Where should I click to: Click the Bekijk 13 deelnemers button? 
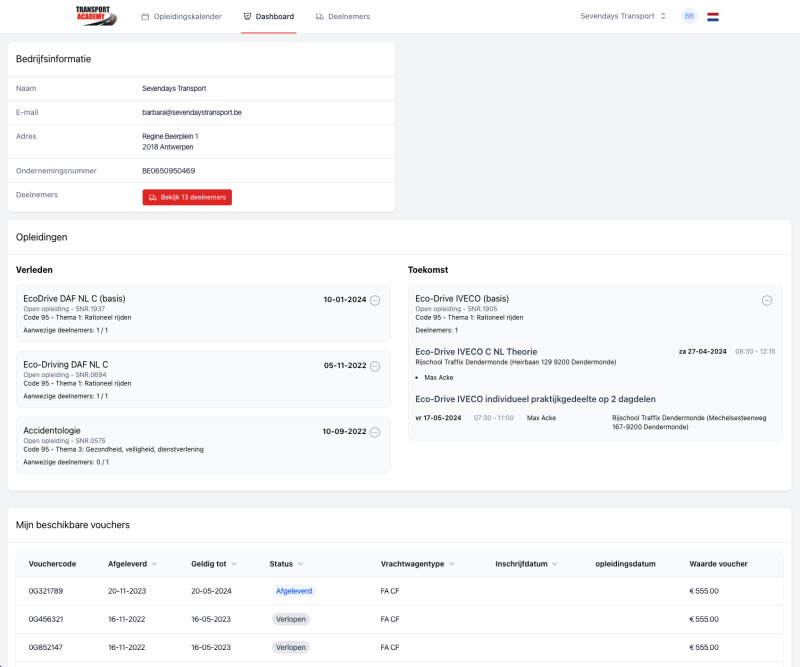click(187, 197)
